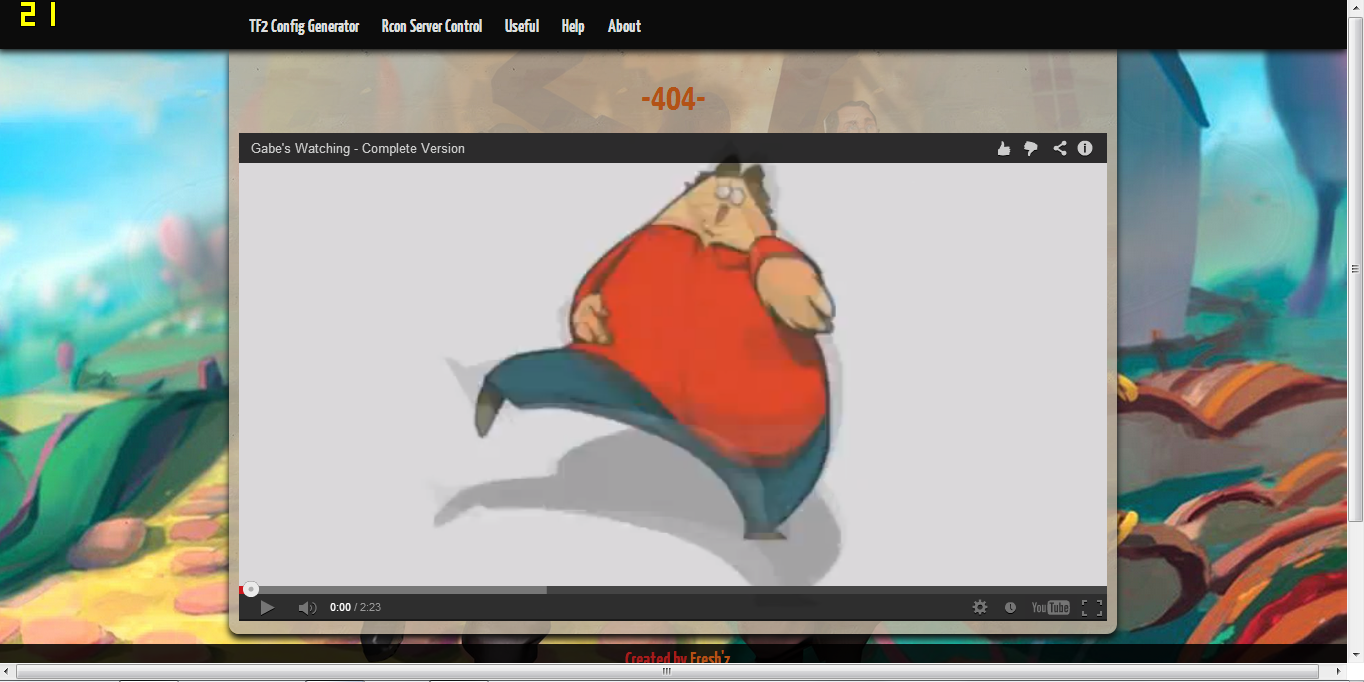1364x682 pixels.
Task: Dislike the video with thumbs down icon
Action: tap(1031, 148)
